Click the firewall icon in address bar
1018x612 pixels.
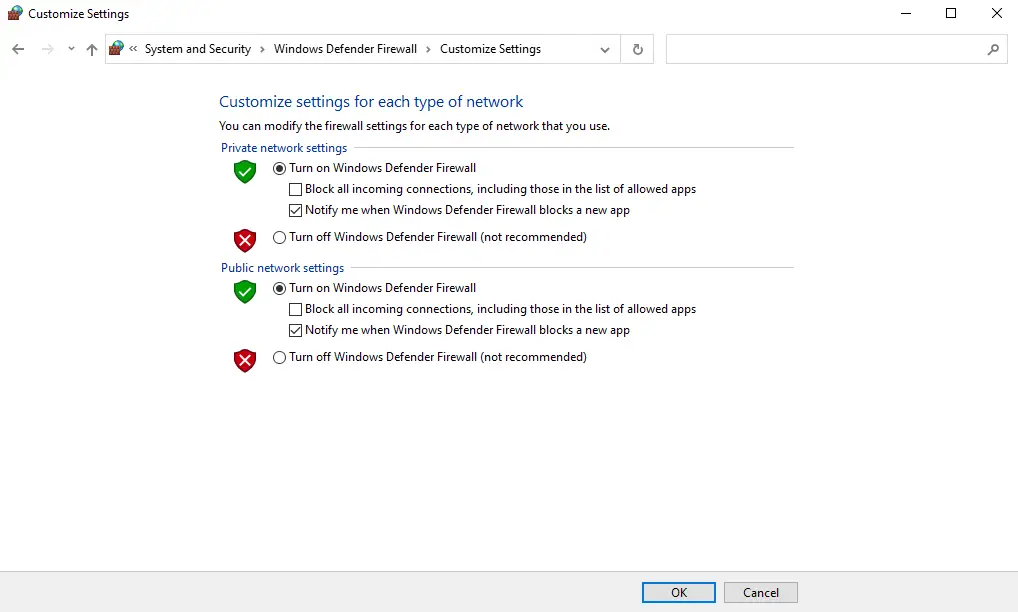coord(116,49)
